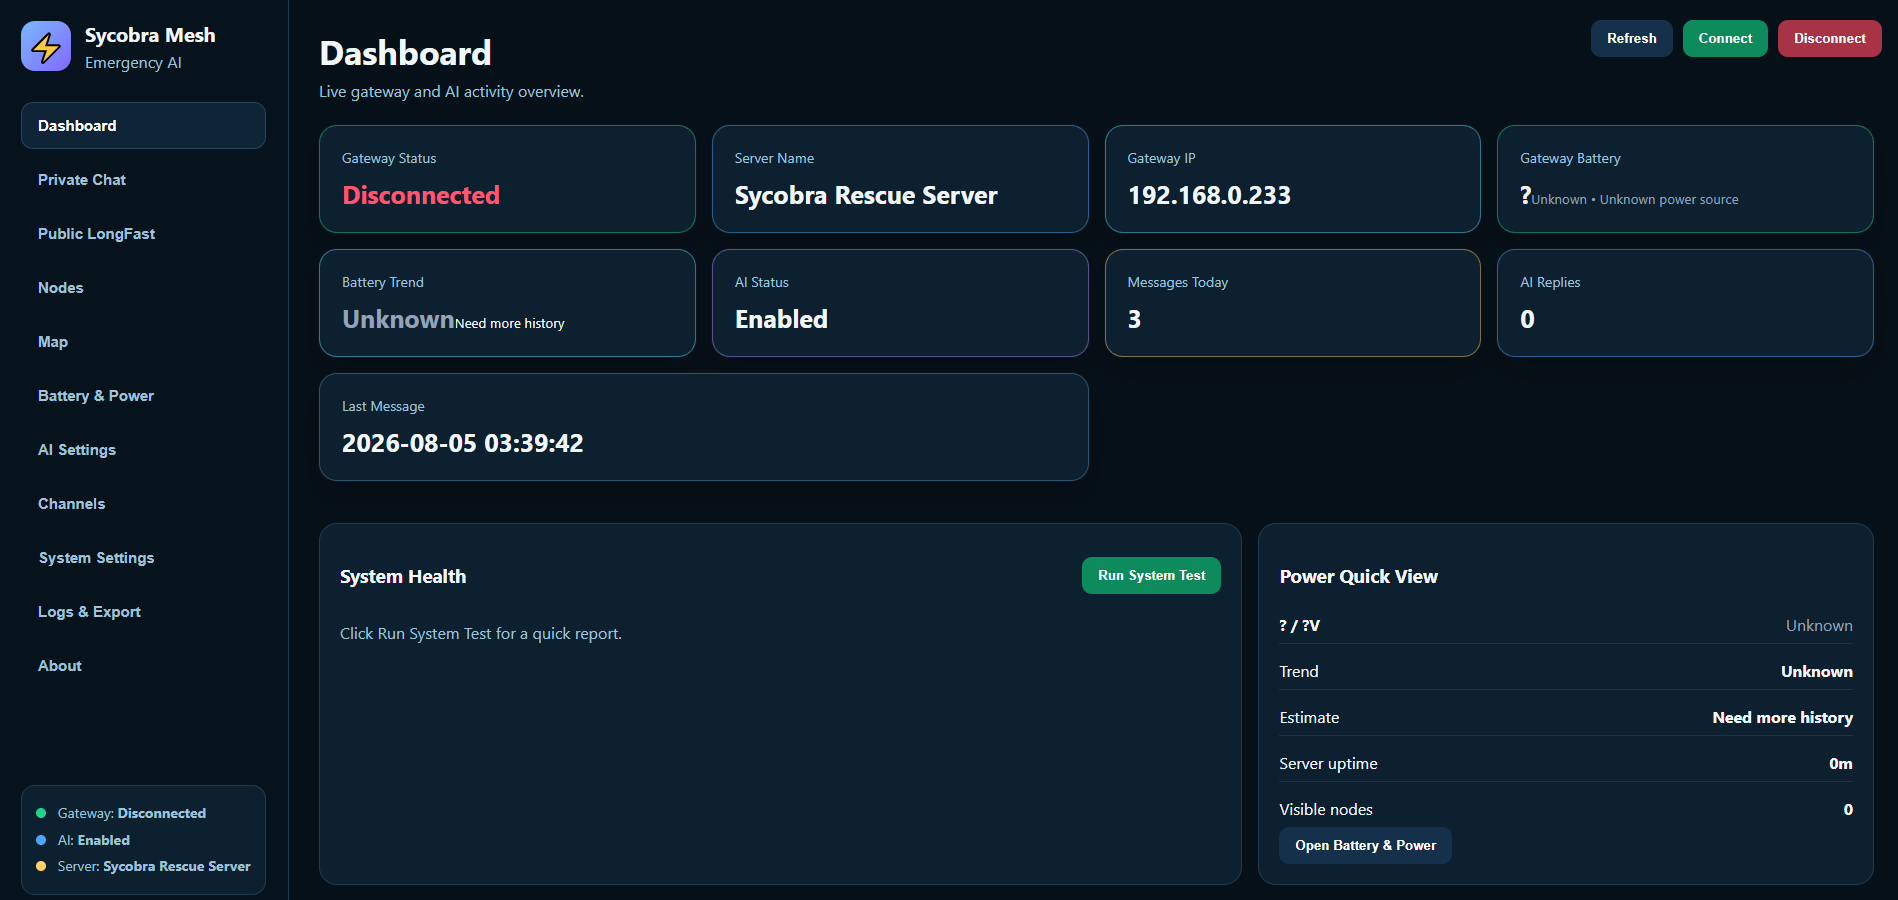Click the Sycobra Rescue Server heading in card
This screenshot has height=900, width=1898.
[866, 195]
